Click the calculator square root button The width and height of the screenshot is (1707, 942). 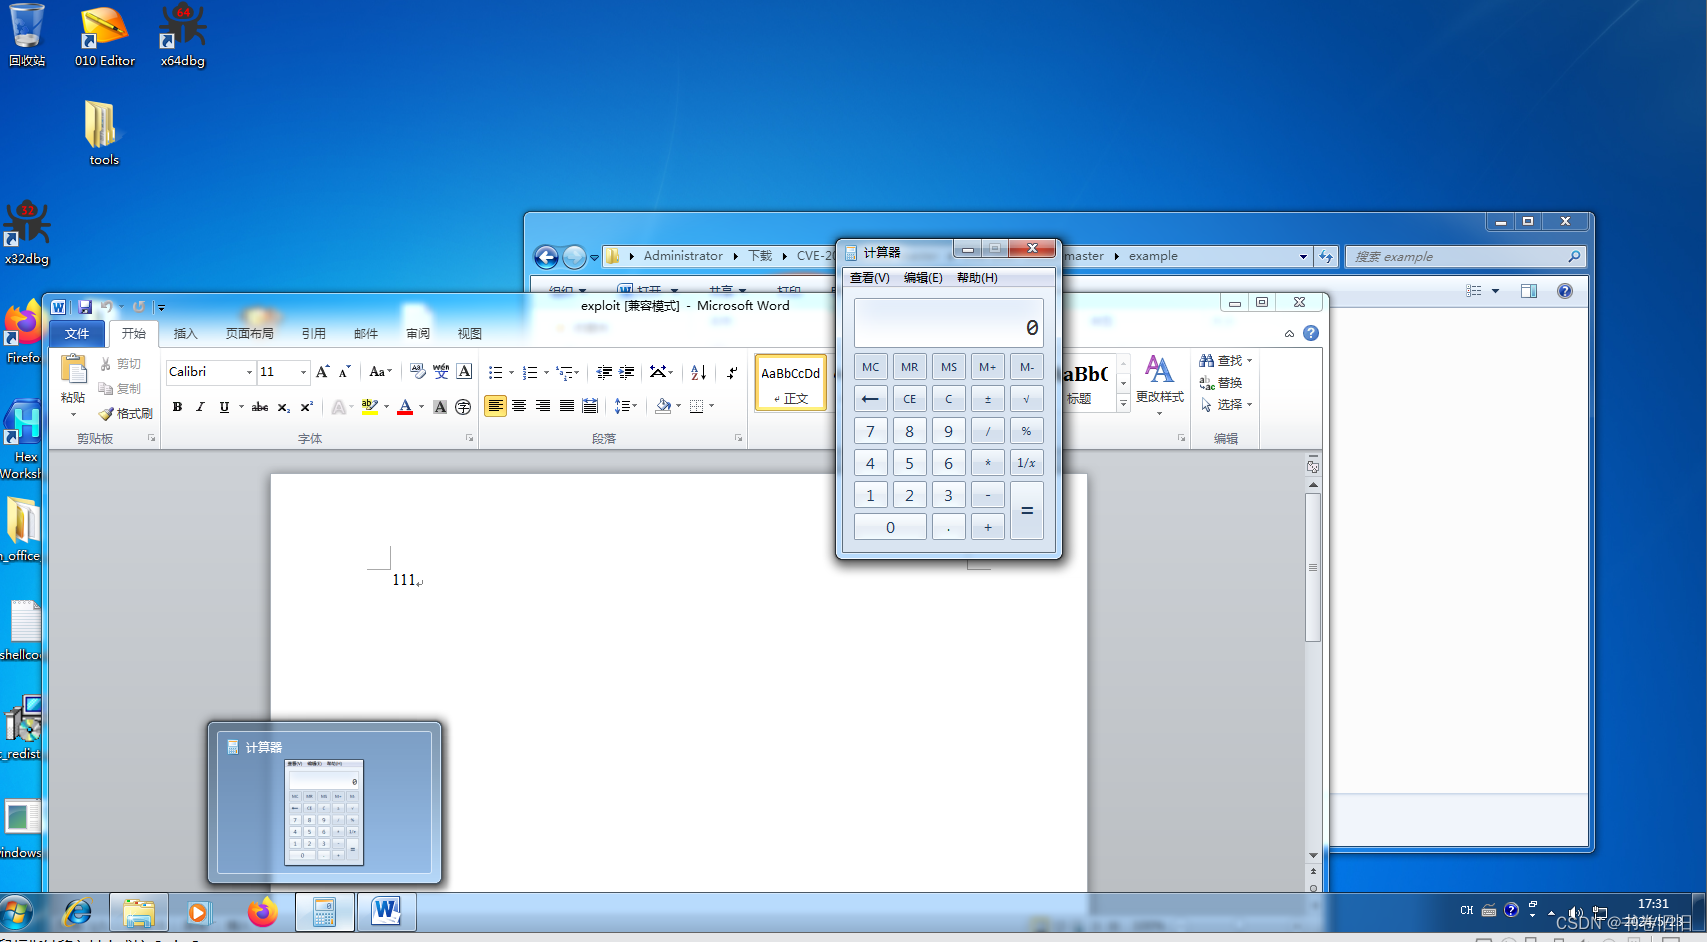(x=1026, y=399)
